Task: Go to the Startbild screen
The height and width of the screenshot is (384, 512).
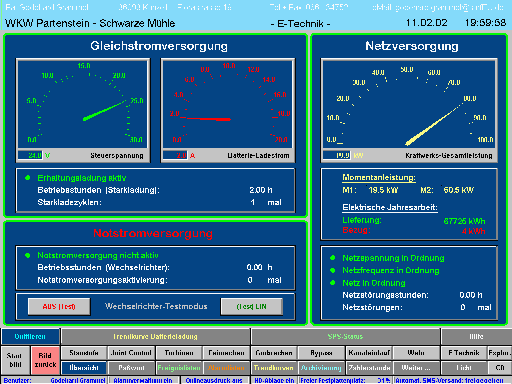Action: point(15,360)
